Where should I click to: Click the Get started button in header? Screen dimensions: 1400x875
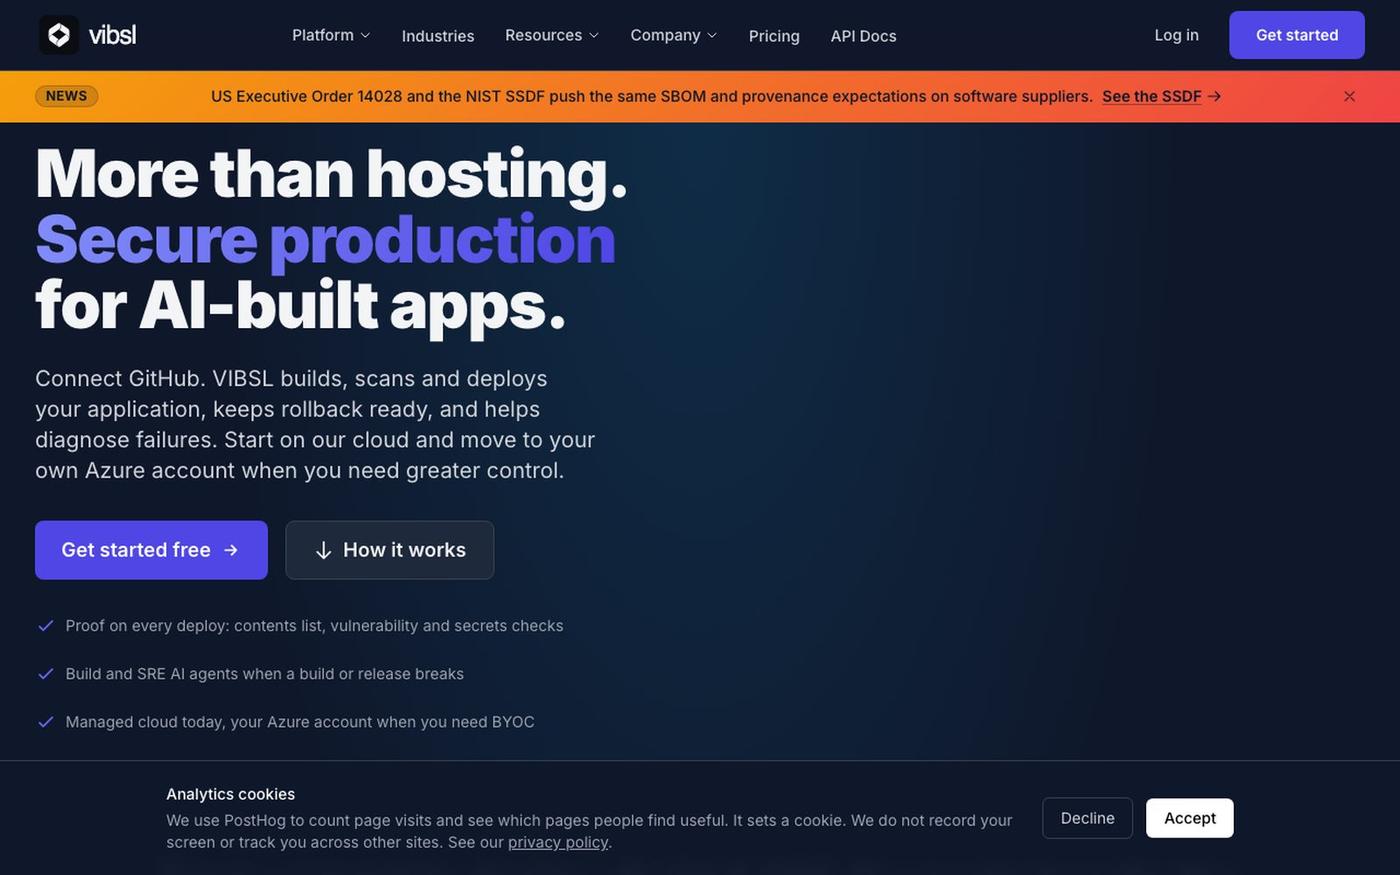pyautogui.click(x=1297, y=35)
